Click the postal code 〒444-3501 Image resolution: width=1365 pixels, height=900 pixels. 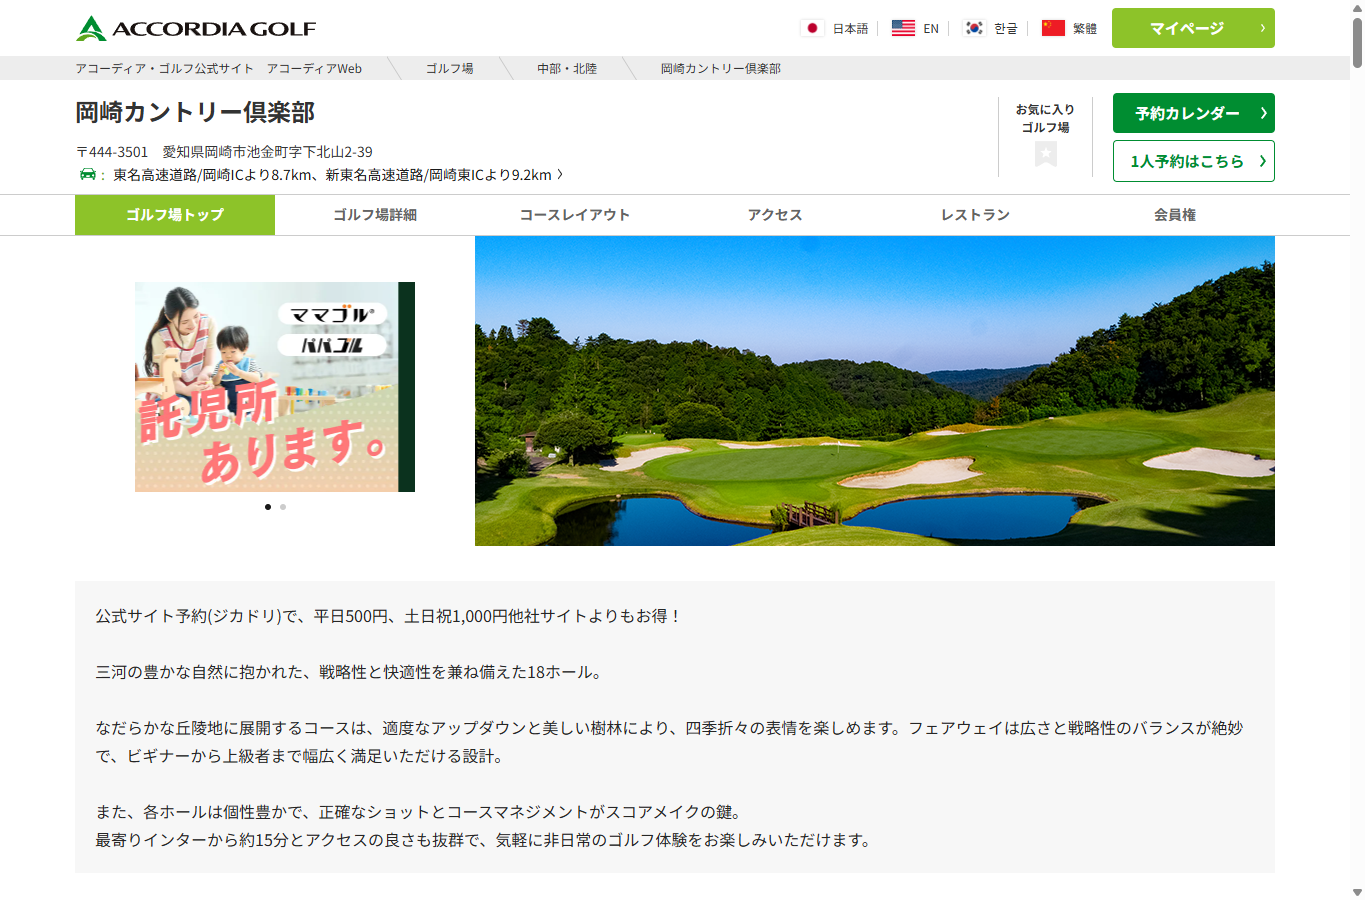coord(112,152)
